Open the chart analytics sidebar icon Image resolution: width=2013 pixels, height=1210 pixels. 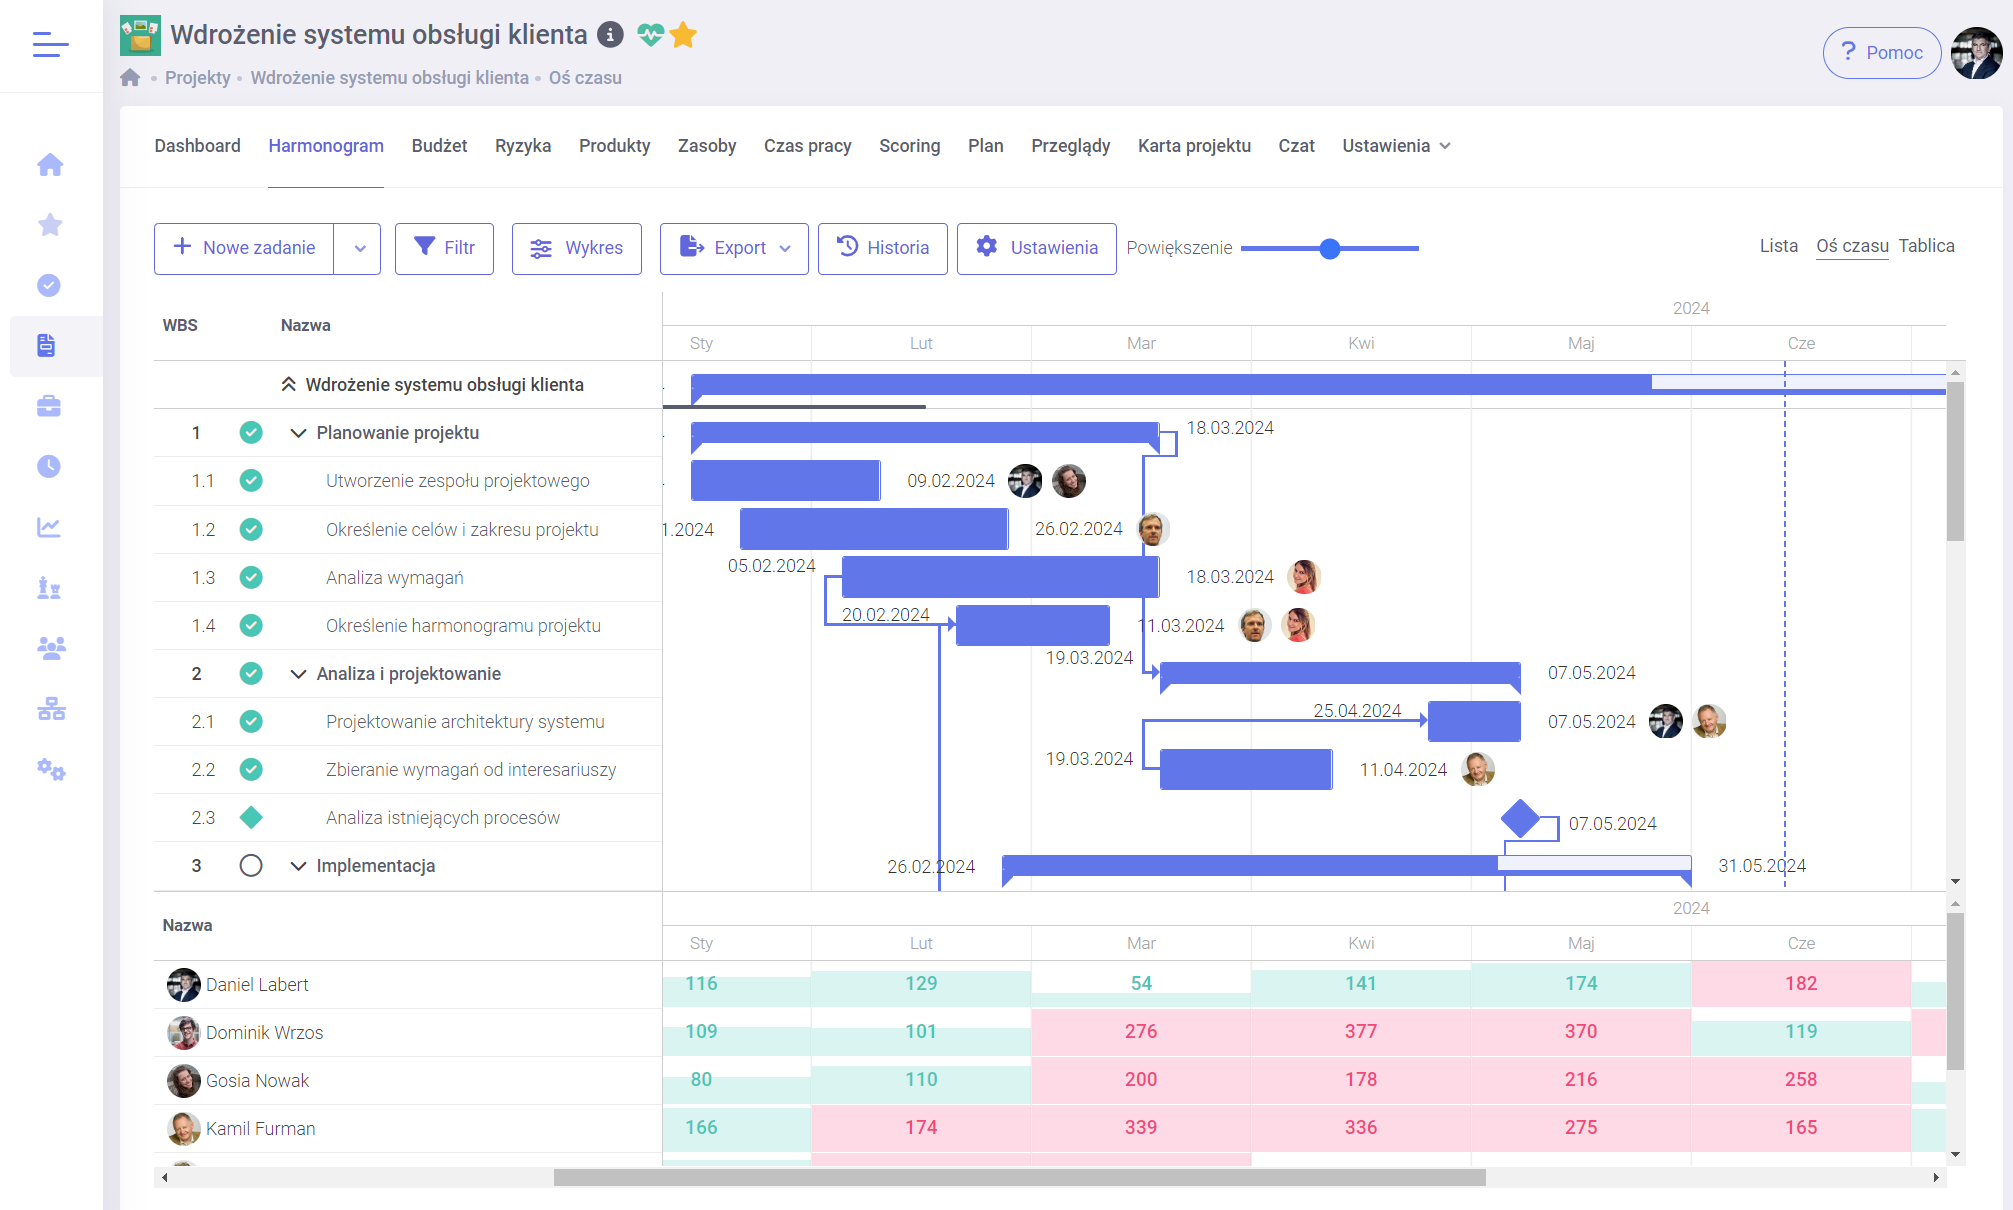pos(49,527)
